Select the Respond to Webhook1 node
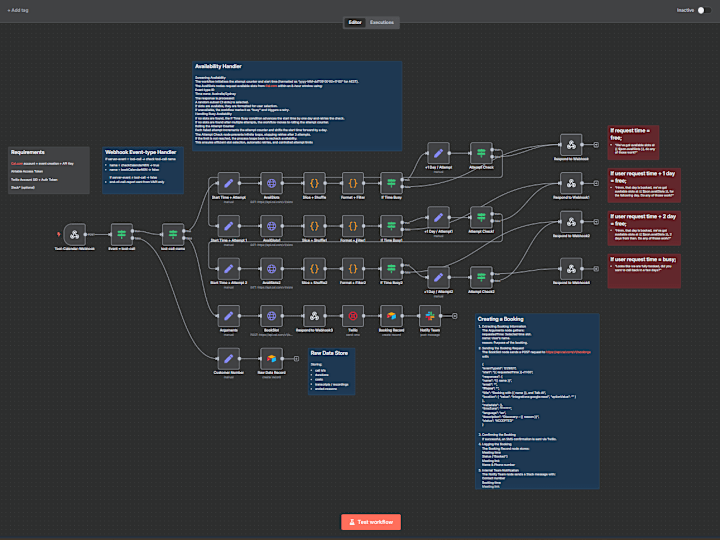 (x=571, y=183)
